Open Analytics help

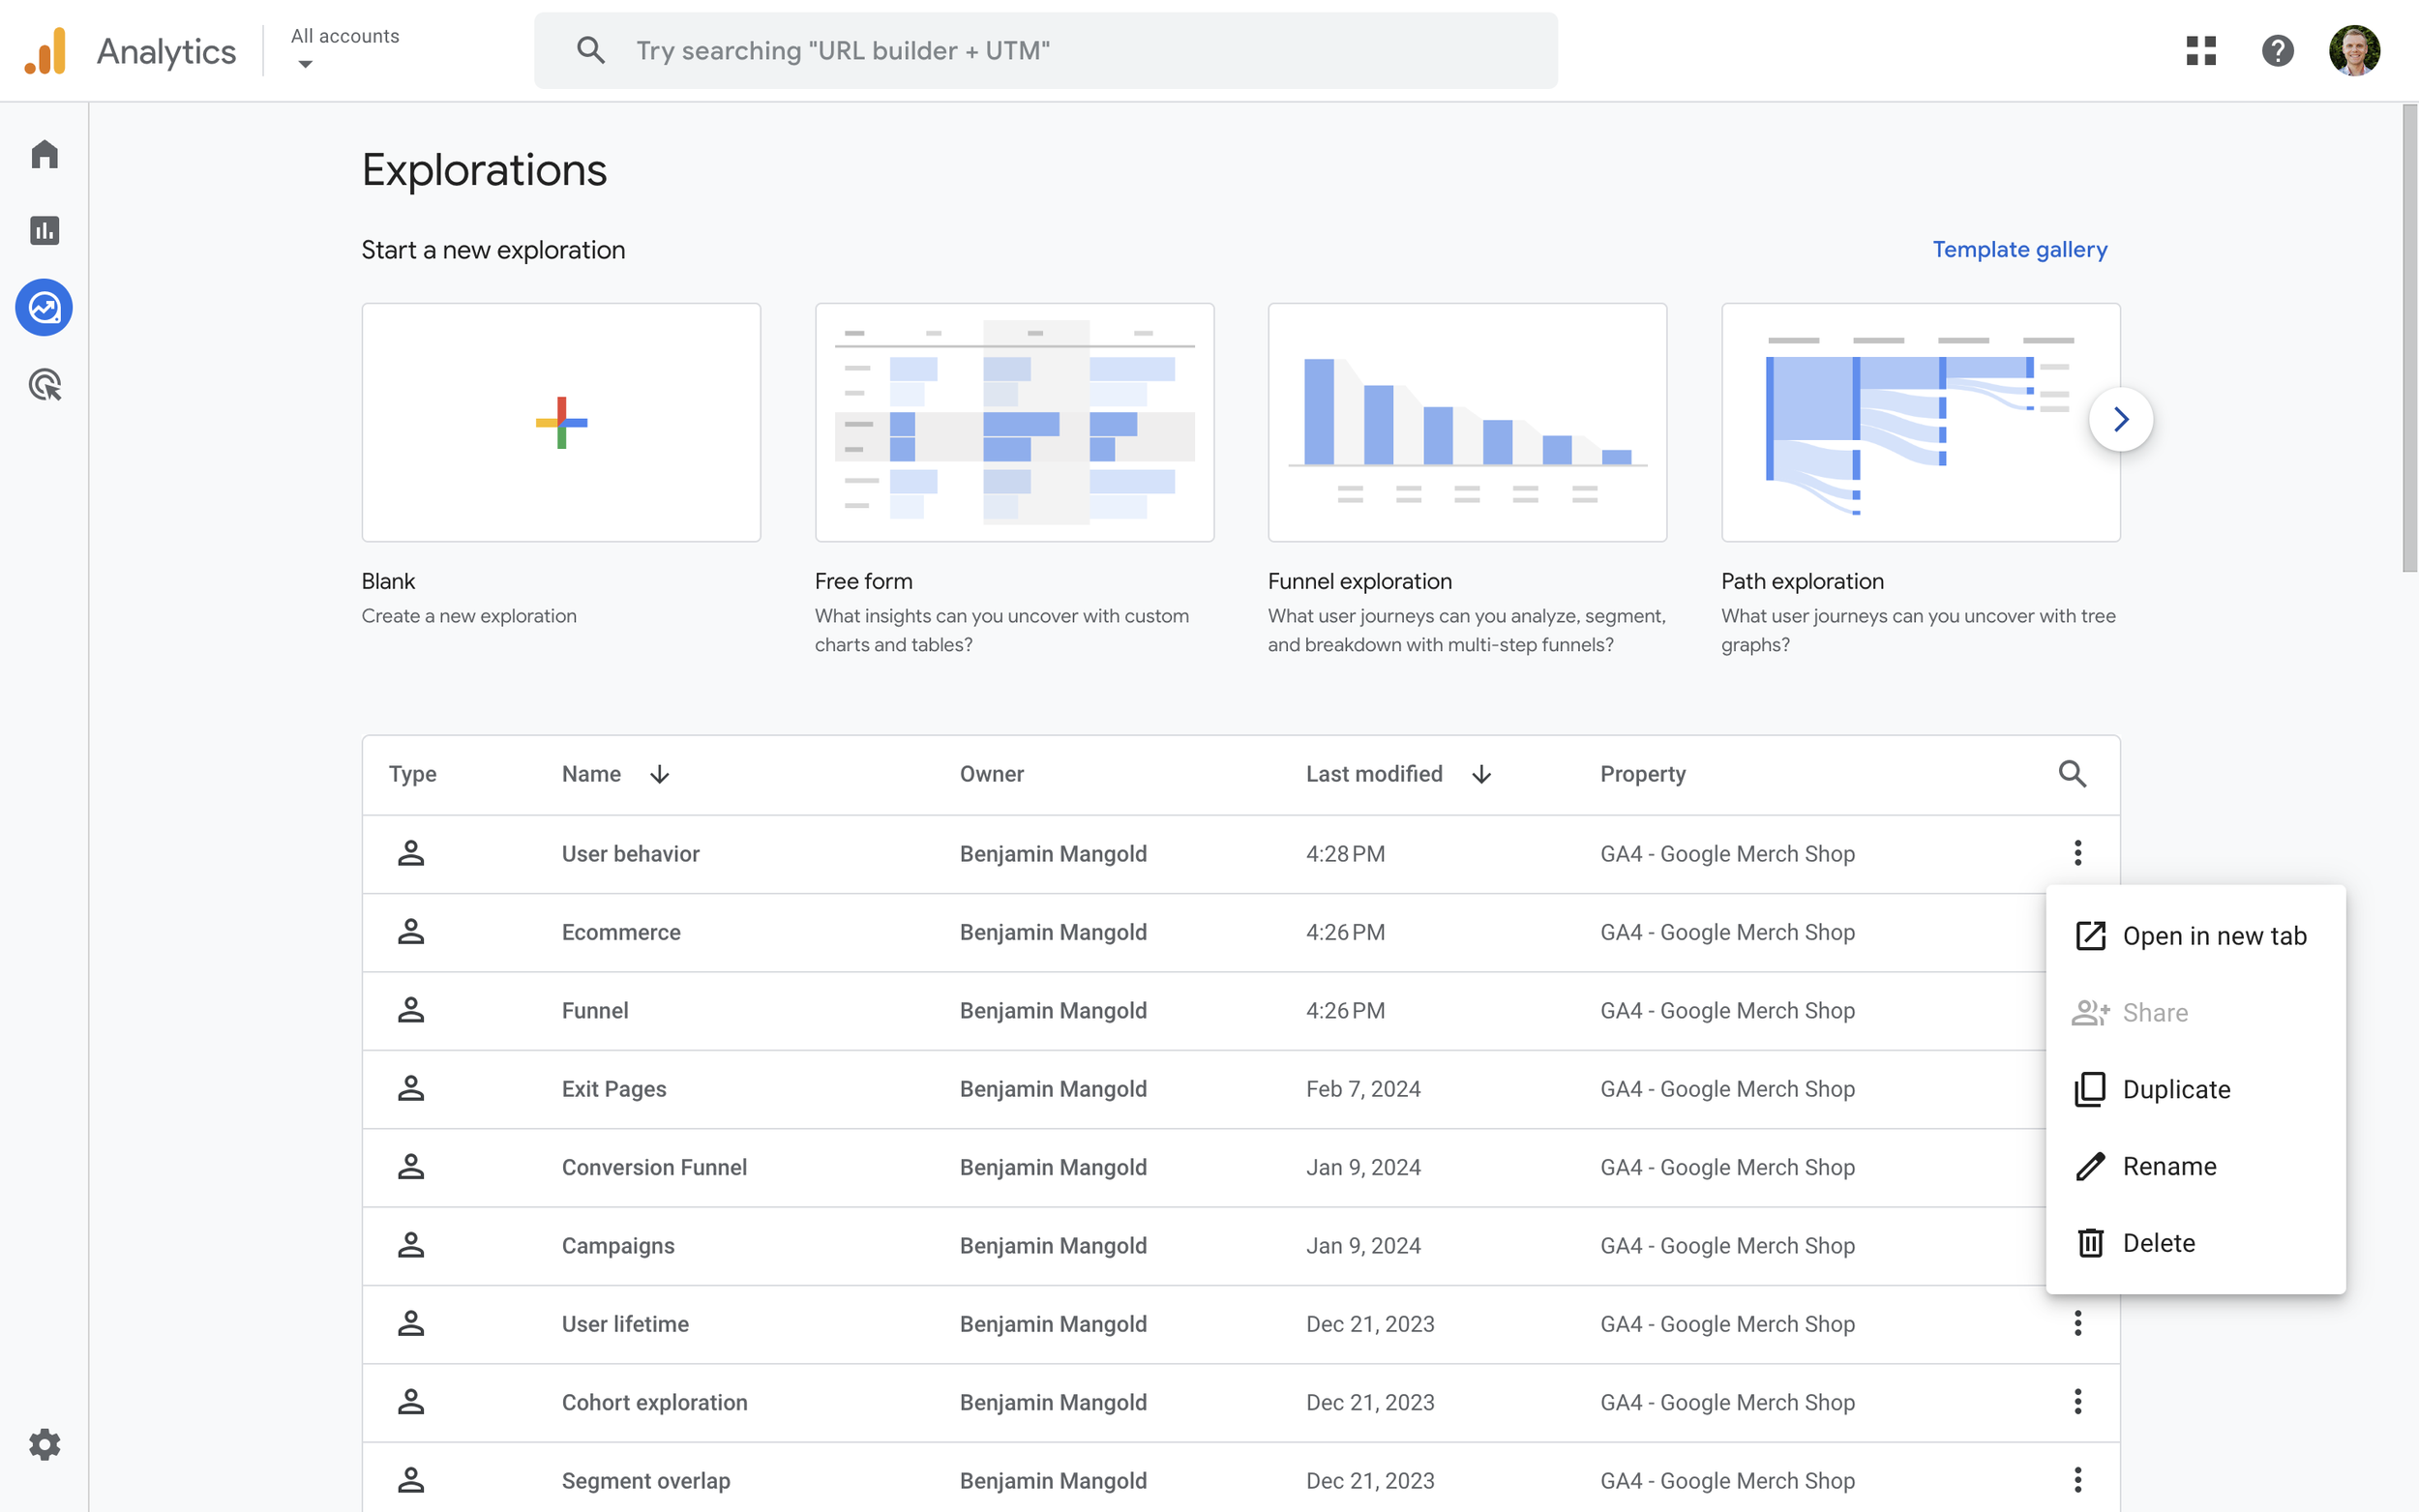pos(2278,50)
